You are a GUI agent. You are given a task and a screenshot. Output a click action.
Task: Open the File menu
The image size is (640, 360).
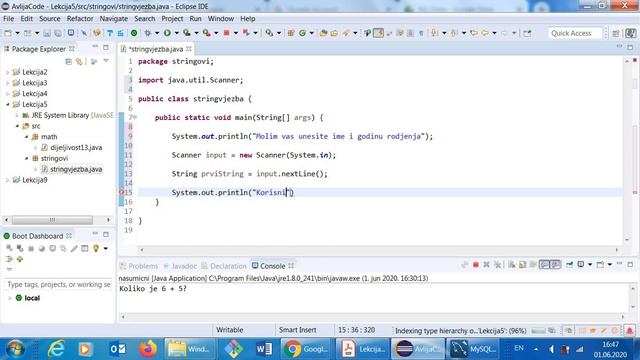click(x=9, y=19)
